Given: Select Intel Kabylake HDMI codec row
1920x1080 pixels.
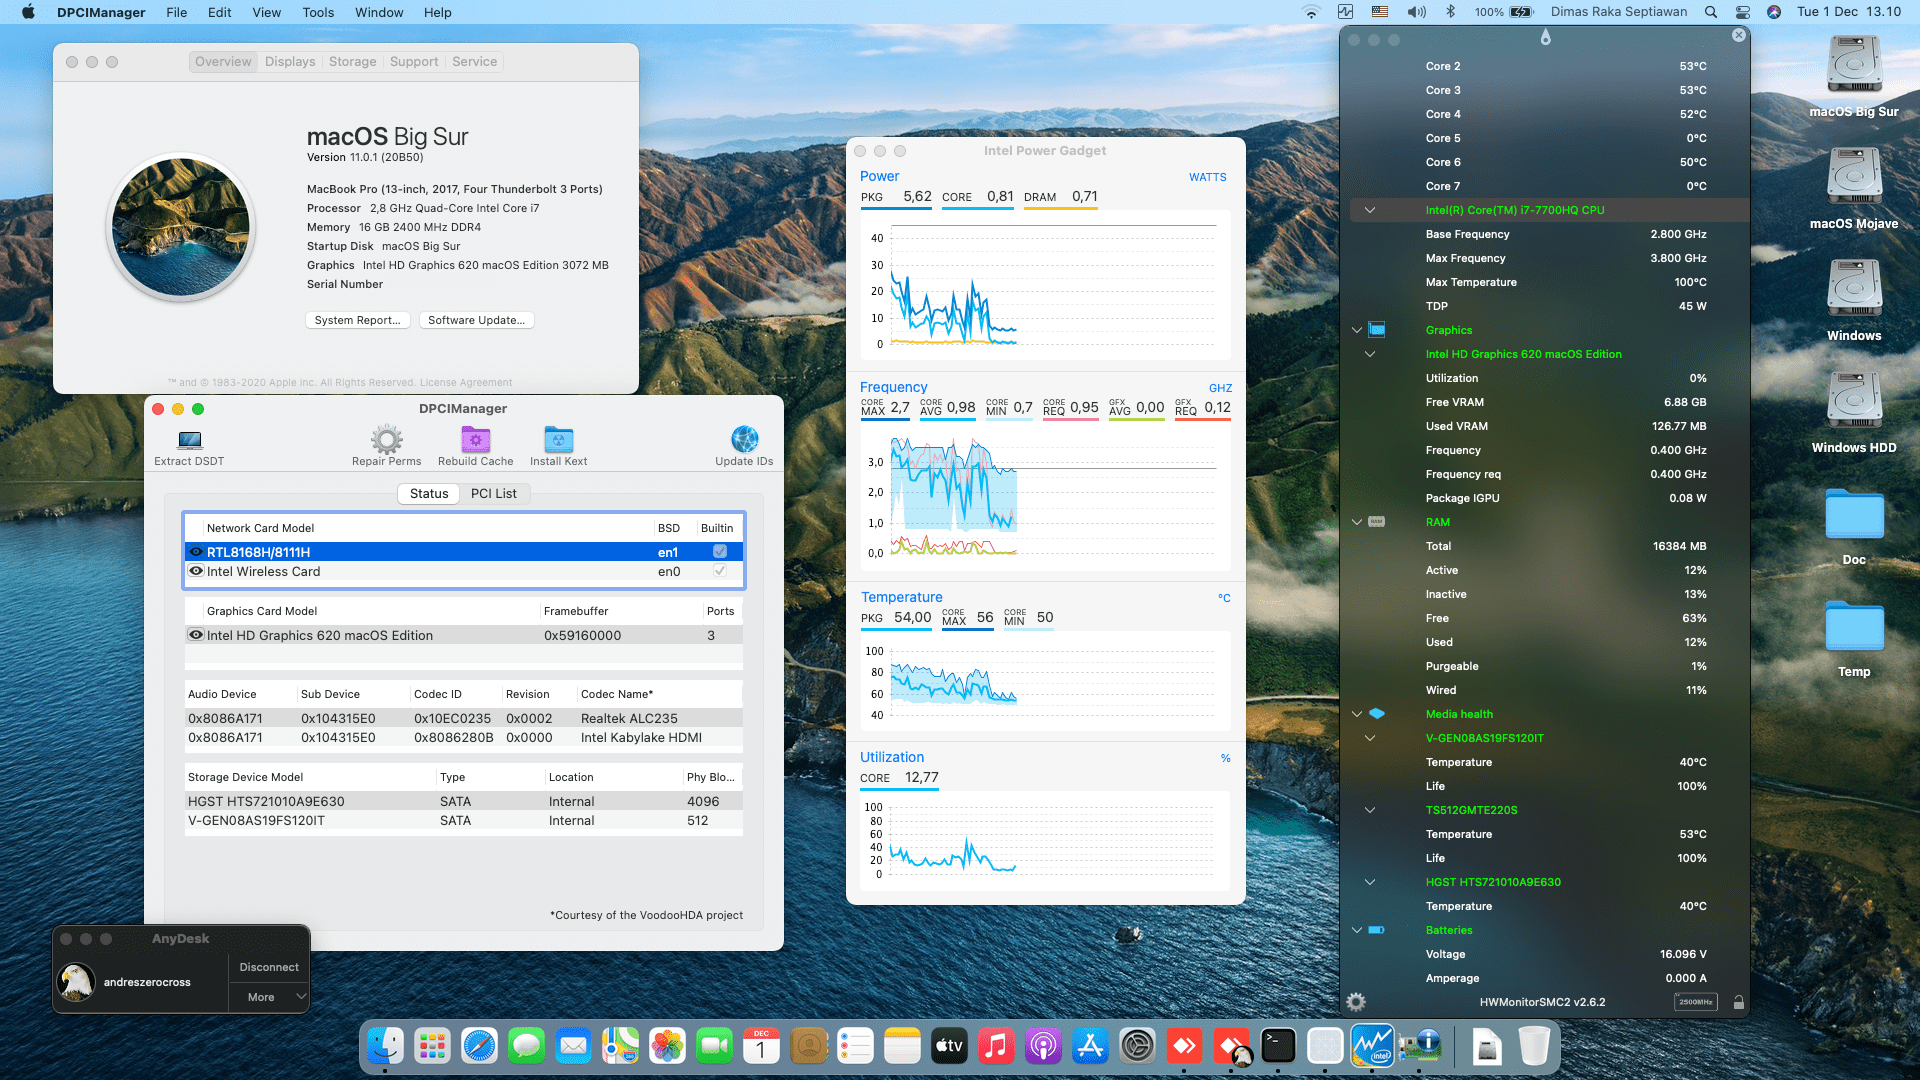Looking at the screenshot, I should point(464,737).
